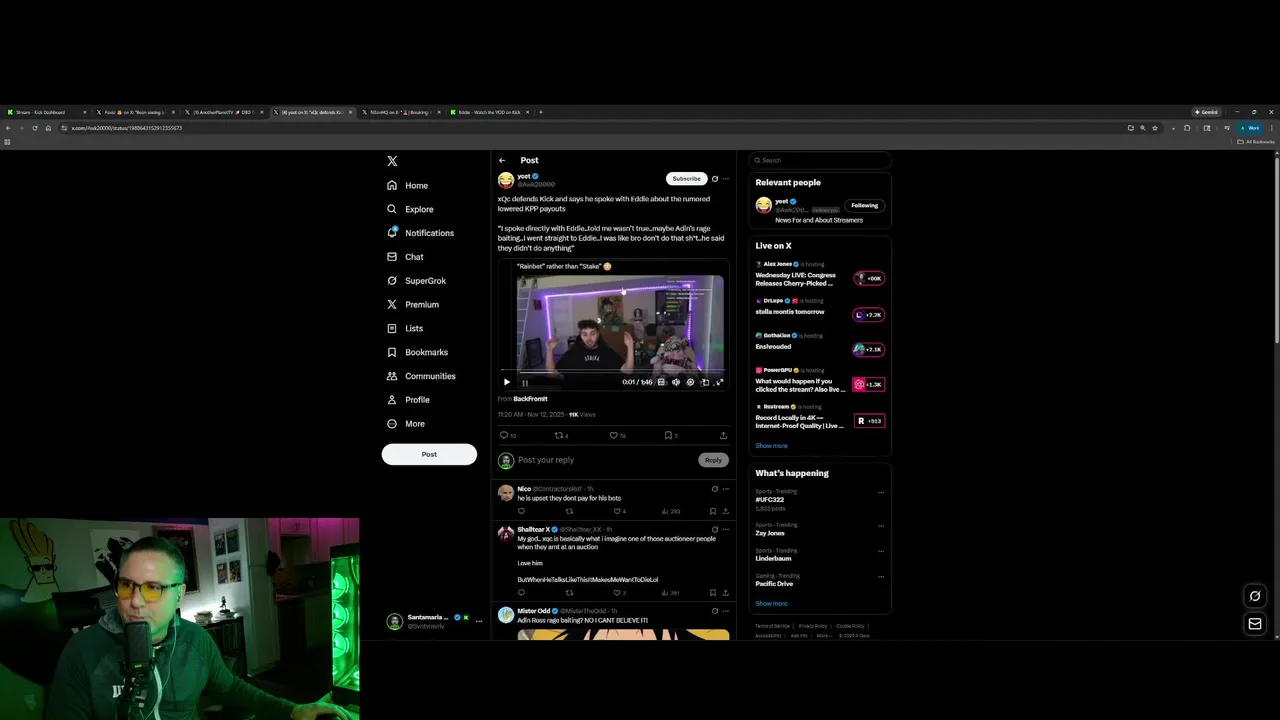1280x720 pixels.
Task: Open SuperGrok in the sidebar
Action: (416, 281)
